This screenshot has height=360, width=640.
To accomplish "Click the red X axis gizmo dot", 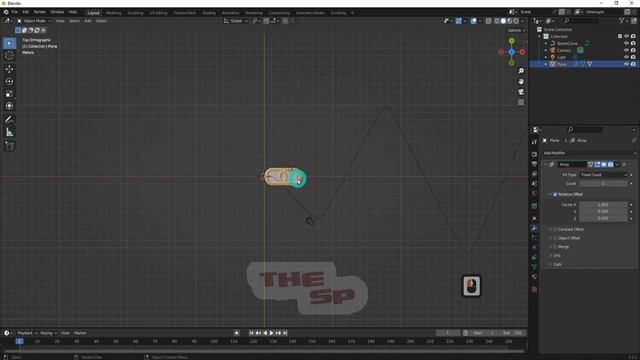I will pos(522,52).
